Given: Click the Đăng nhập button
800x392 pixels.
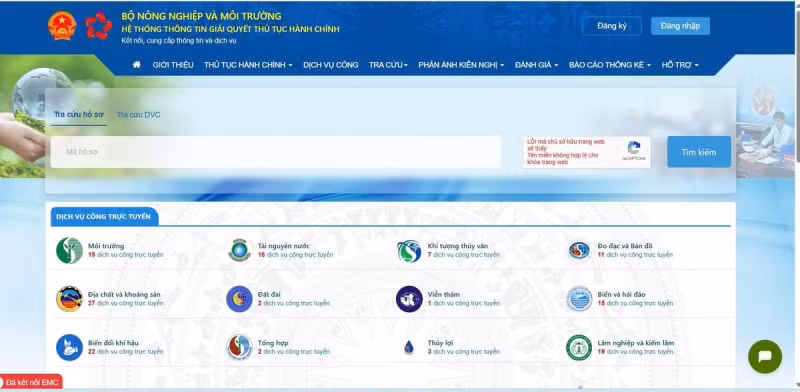Looking at the screenshot, I should pos(680,26).
